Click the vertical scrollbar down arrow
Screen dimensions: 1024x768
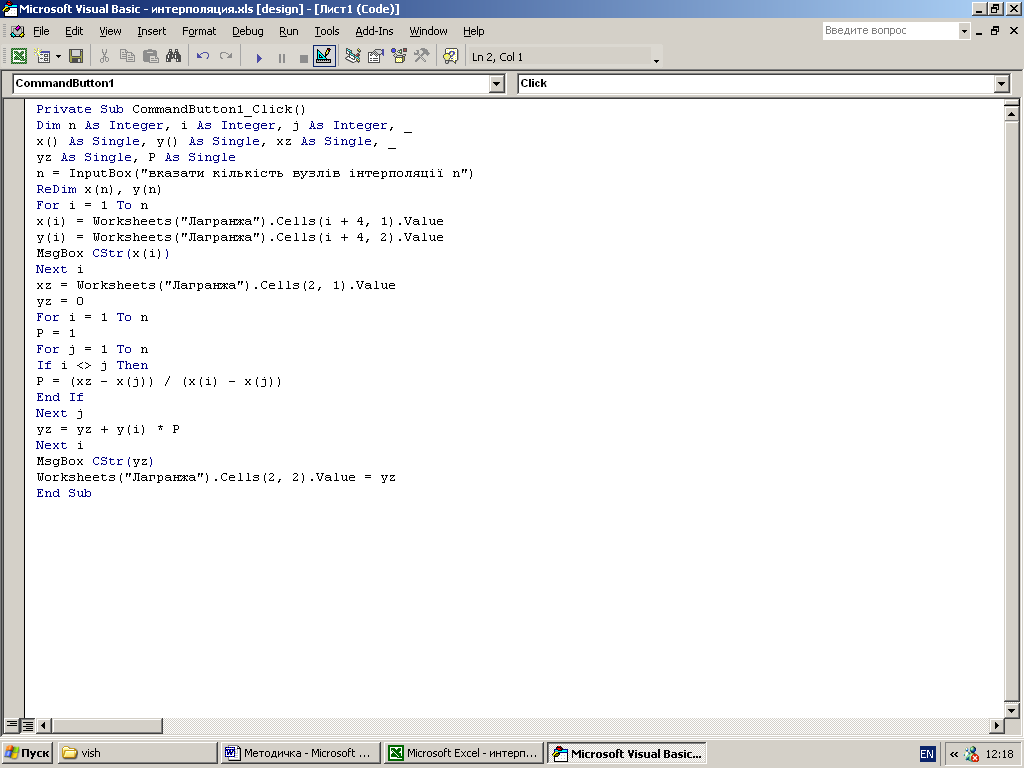1011,710
